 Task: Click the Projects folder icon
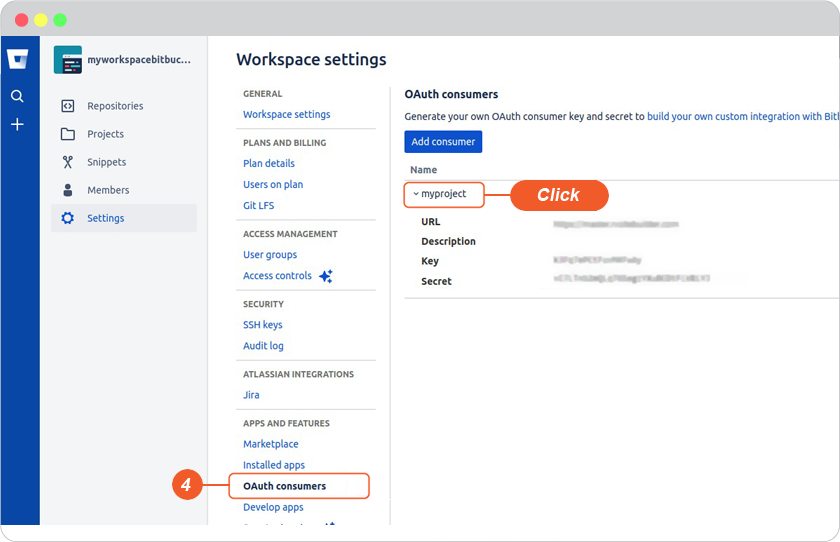tap(68, 134)
